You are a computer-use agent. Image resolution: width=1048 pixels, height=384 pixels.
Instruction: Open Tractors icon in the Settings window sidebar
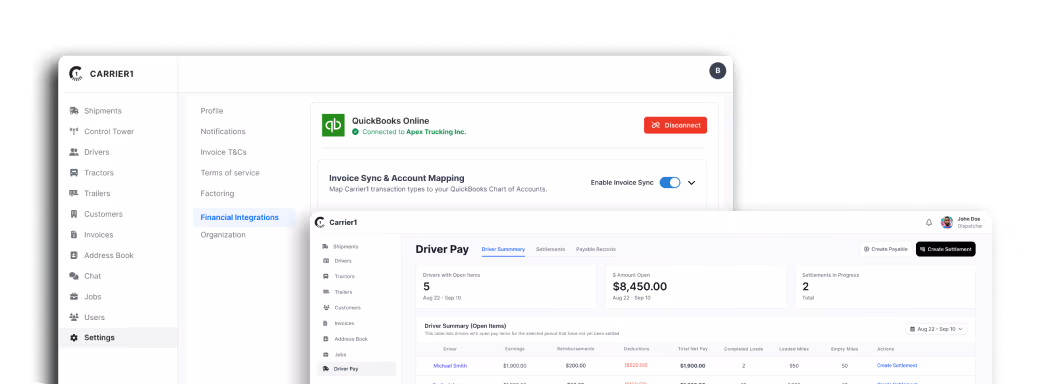coord(74,173)
